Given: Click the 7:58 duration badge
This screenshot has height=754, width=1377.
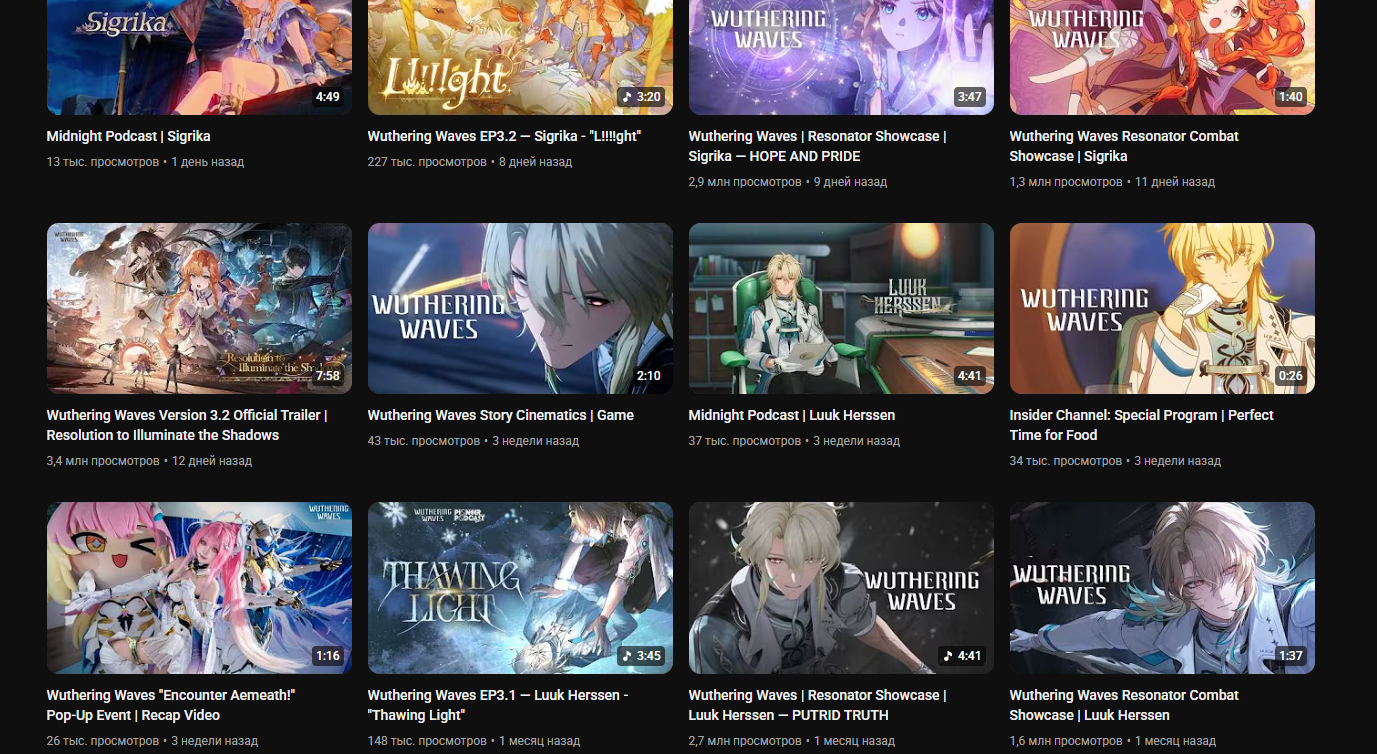Looking at the screenshot, I should point(328,376).
